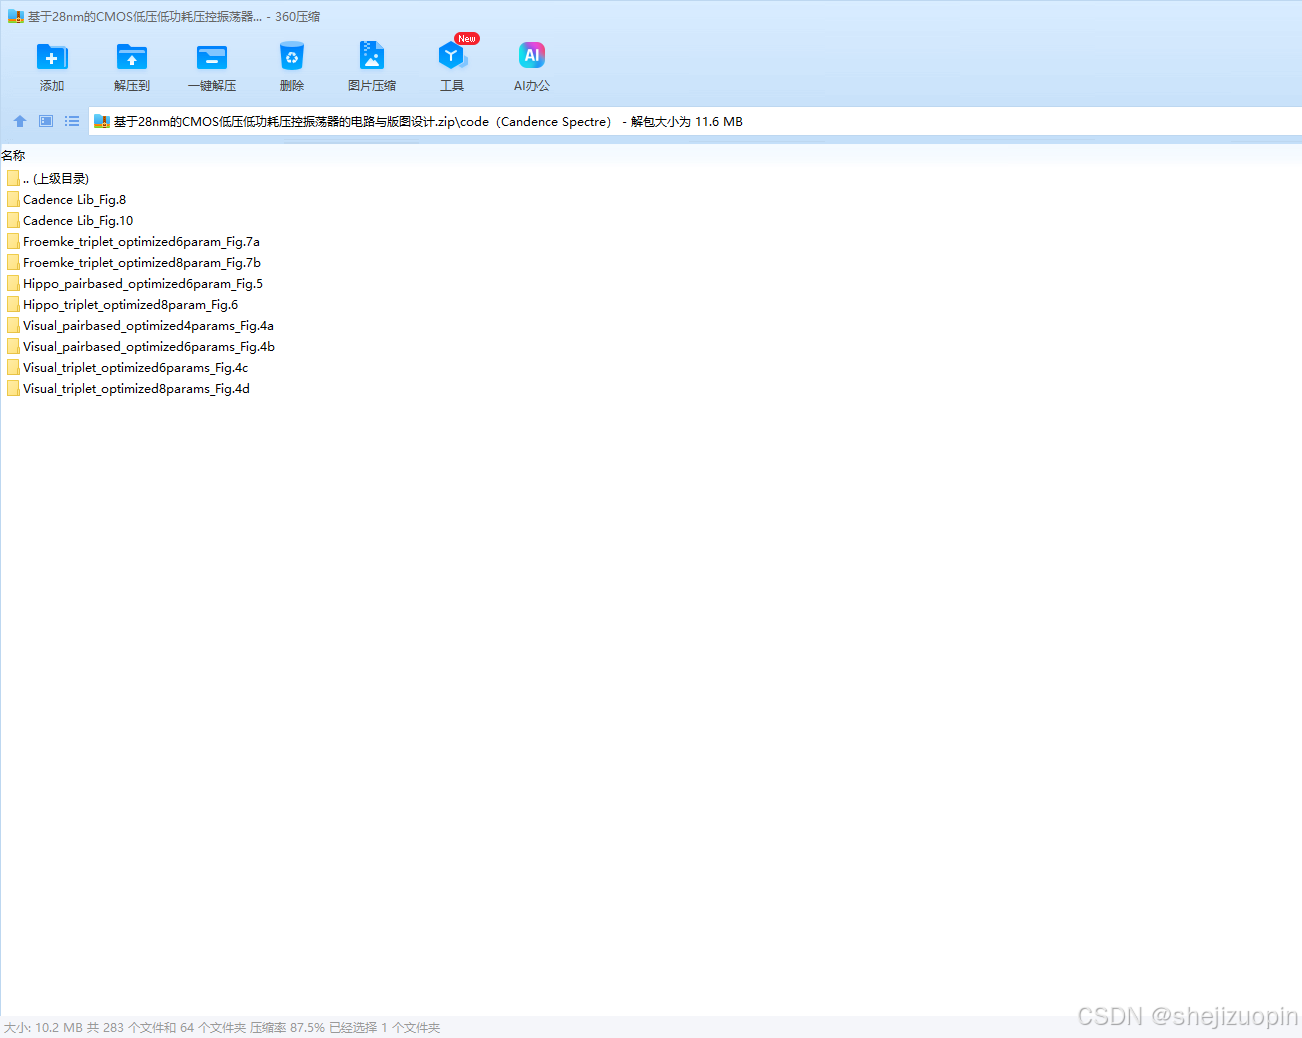The image size is (1302, 1038).
Task: Open the 图片压缩 image compress tool
Action: (372, 56)
